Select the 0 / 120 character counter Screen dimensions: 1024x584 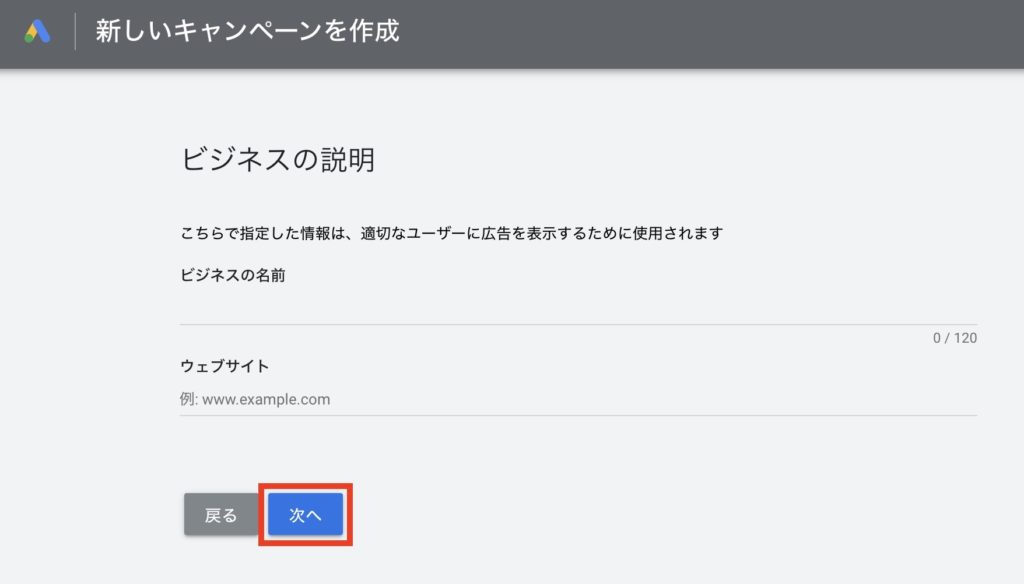point(955,338)
